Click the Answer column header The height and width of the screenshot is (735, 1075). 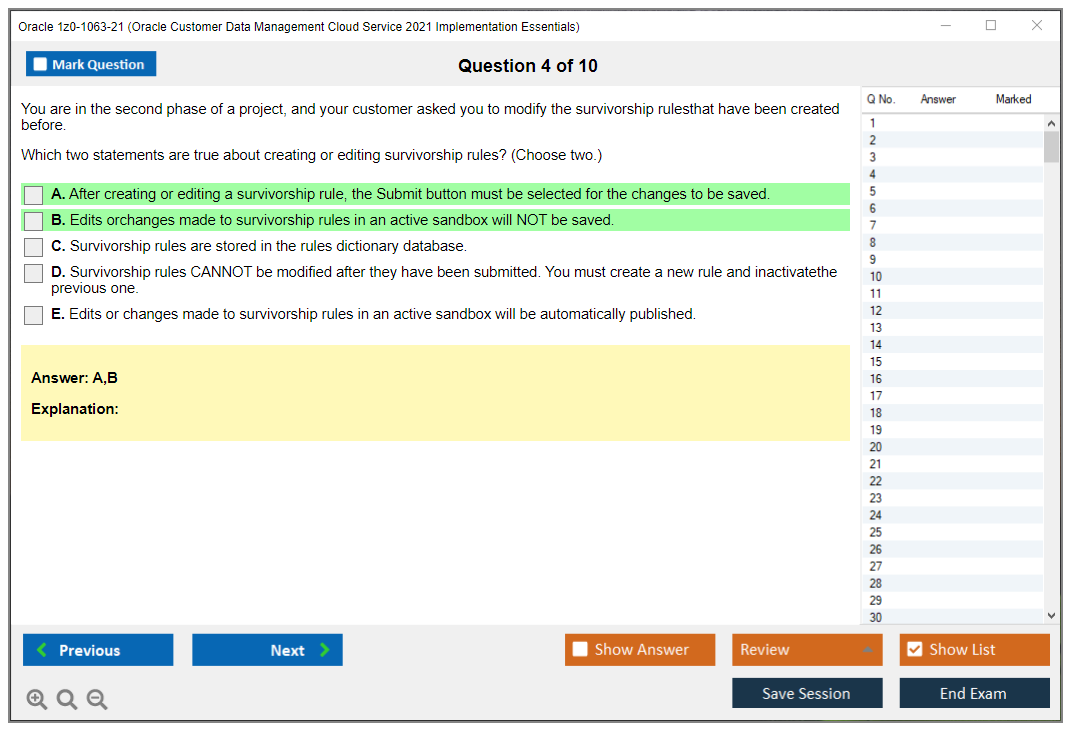pyautogui.click(x=938, y=99)
